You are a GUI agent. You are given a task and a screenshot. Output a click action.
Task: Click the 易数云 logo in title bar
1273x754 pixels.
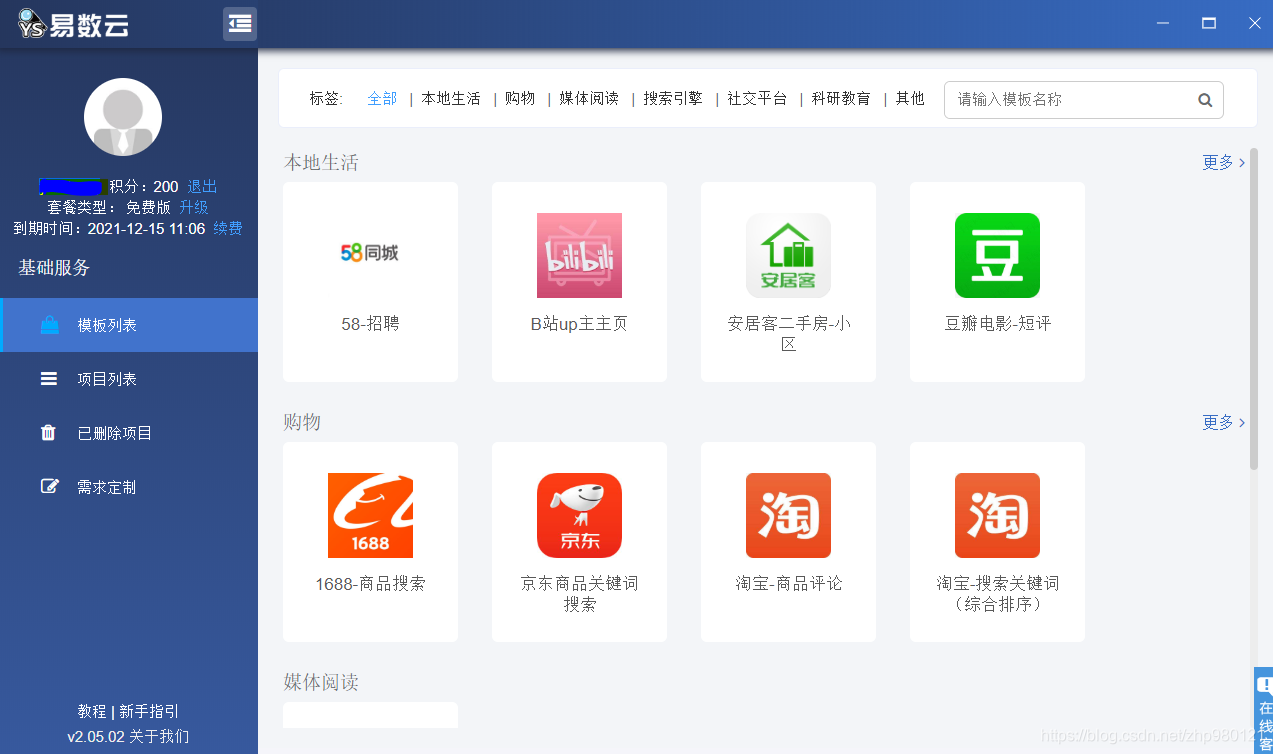click(x=74, y=24)
